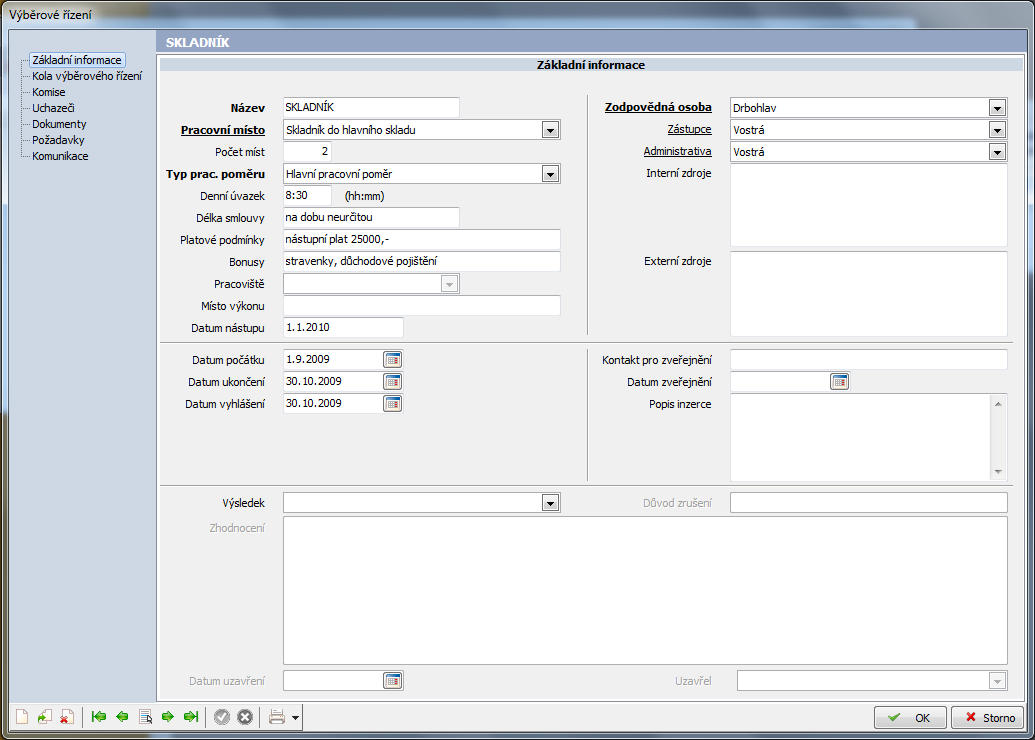The width and height of the screenshot is (1035, 740).
Task: Click the Datum ukončení date field
Action: coord(333,382)
